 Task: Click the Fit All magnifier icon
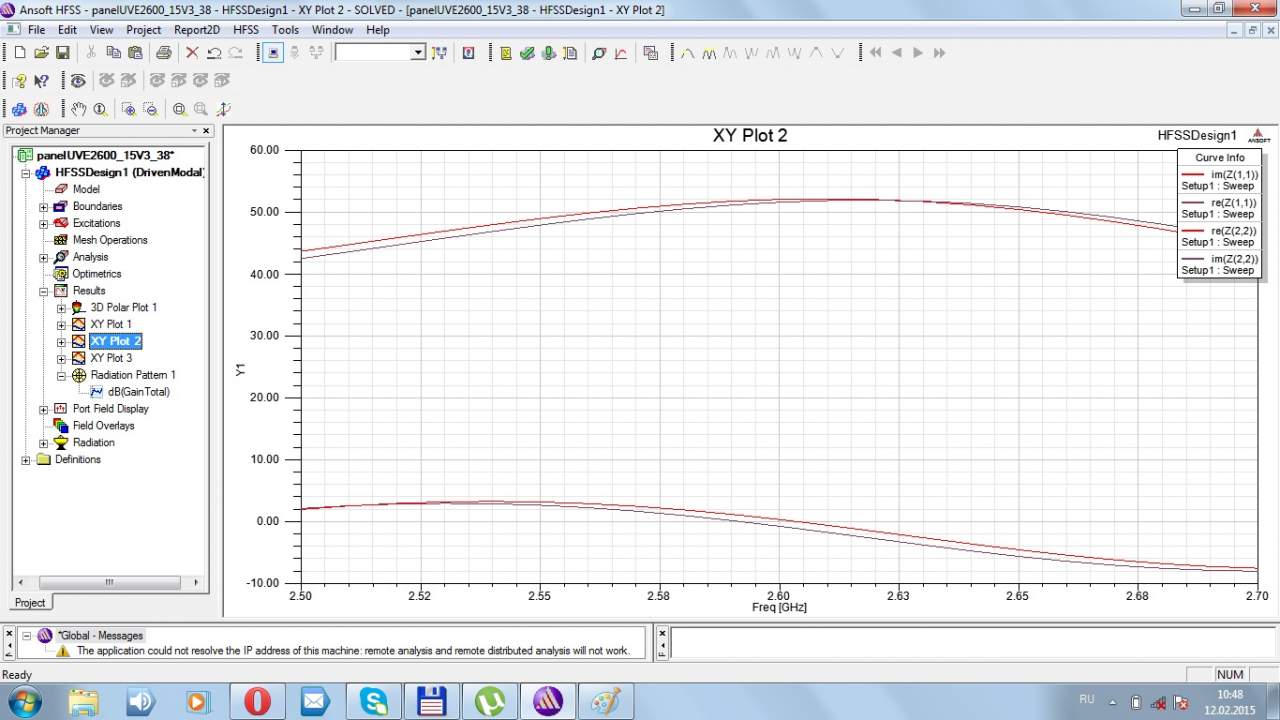click(x=179, y=109)
